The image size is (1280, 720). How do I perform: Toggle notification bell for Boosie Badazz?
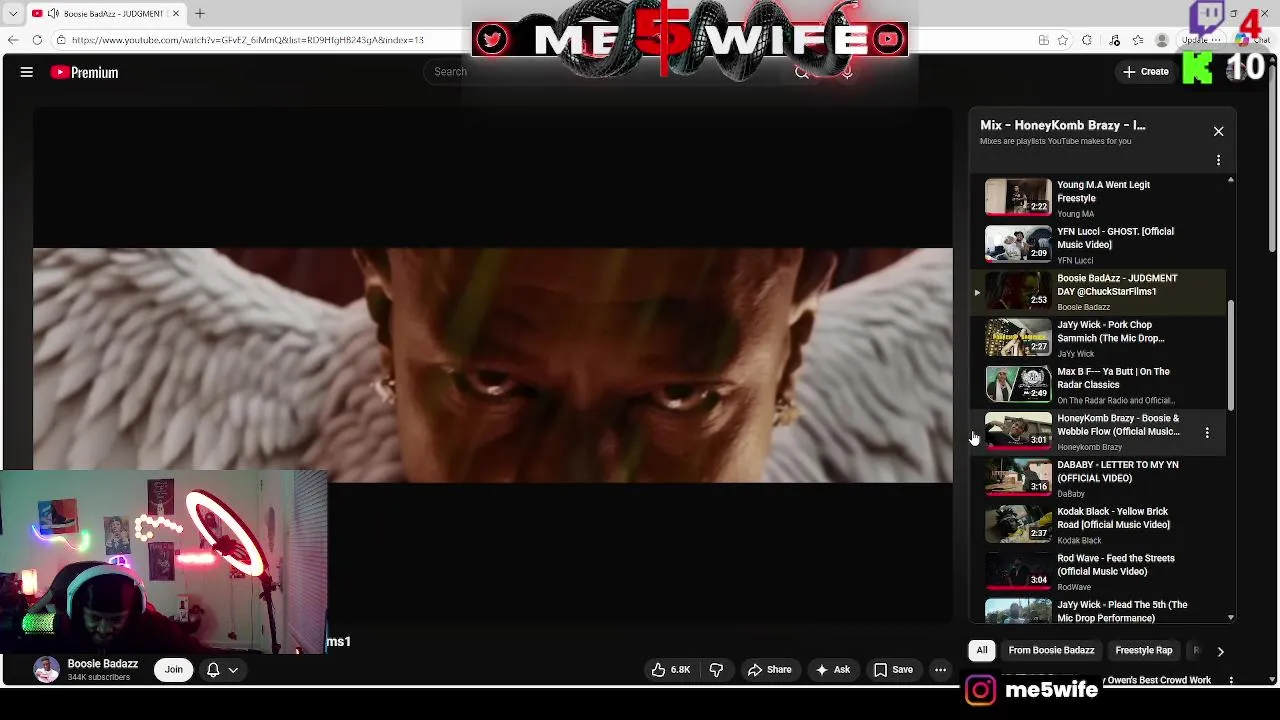[213, 670]
